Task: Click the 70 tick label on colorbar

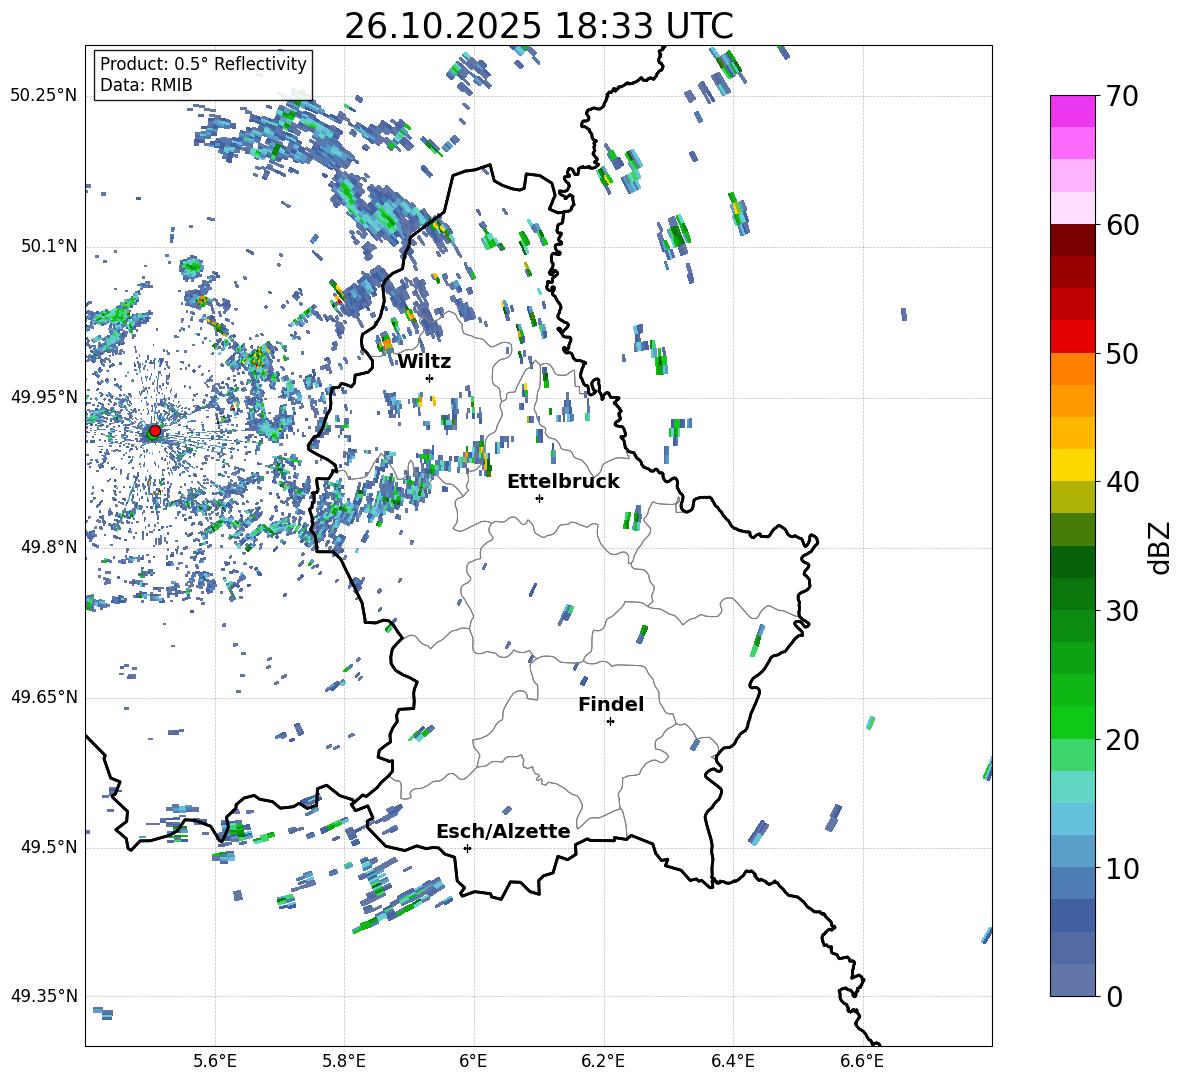Action: click(x=1124, y=97)
